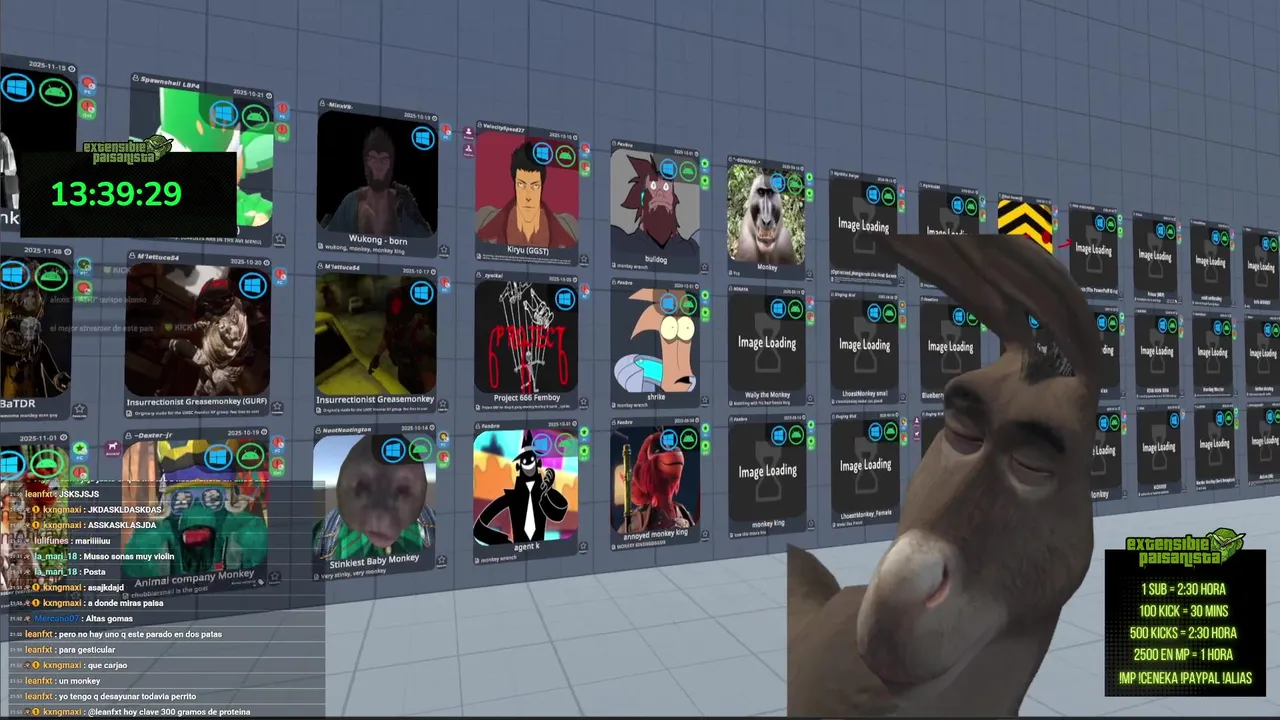
Task: Click Android icon on BaTDR card
Action: point(52,276)
